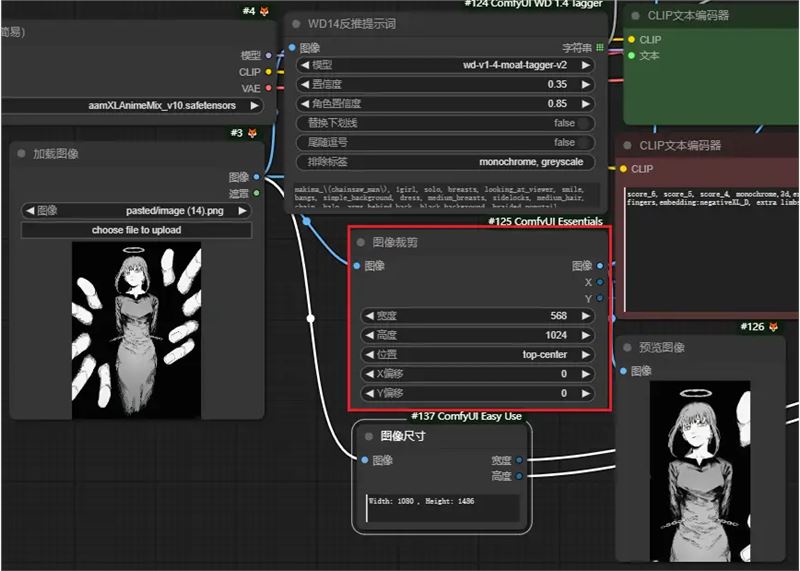
Task: Click the Width: 1080 Height text box
Action: click(x=443, y=508)
